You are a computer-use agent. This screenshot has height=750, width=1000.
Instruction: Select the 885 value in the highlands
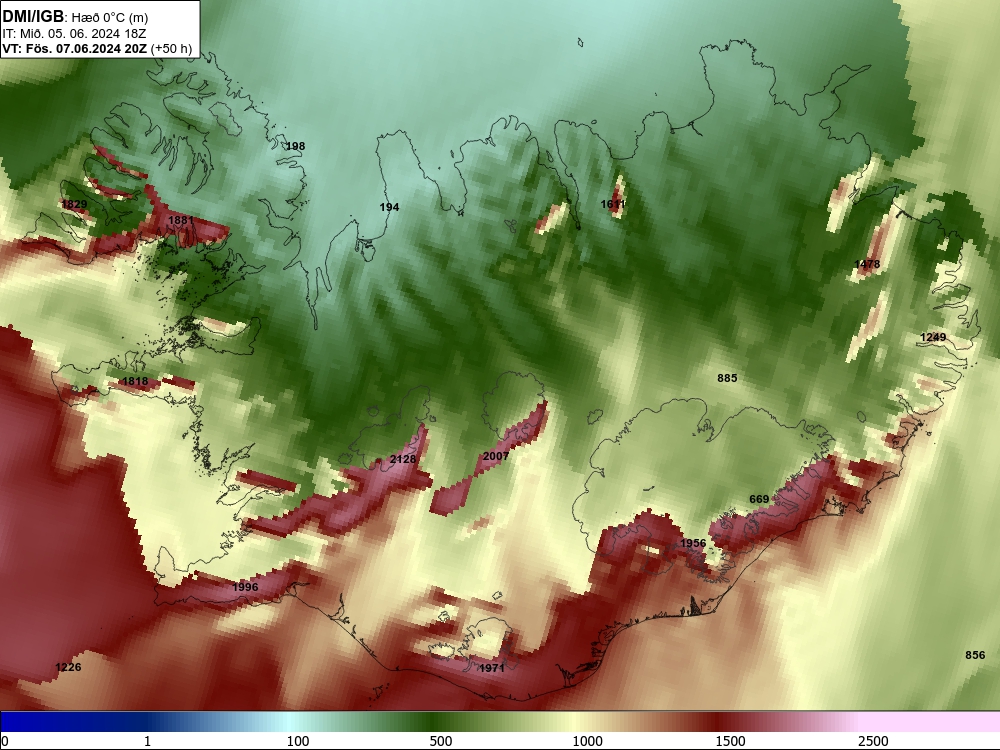coord(727,378)
